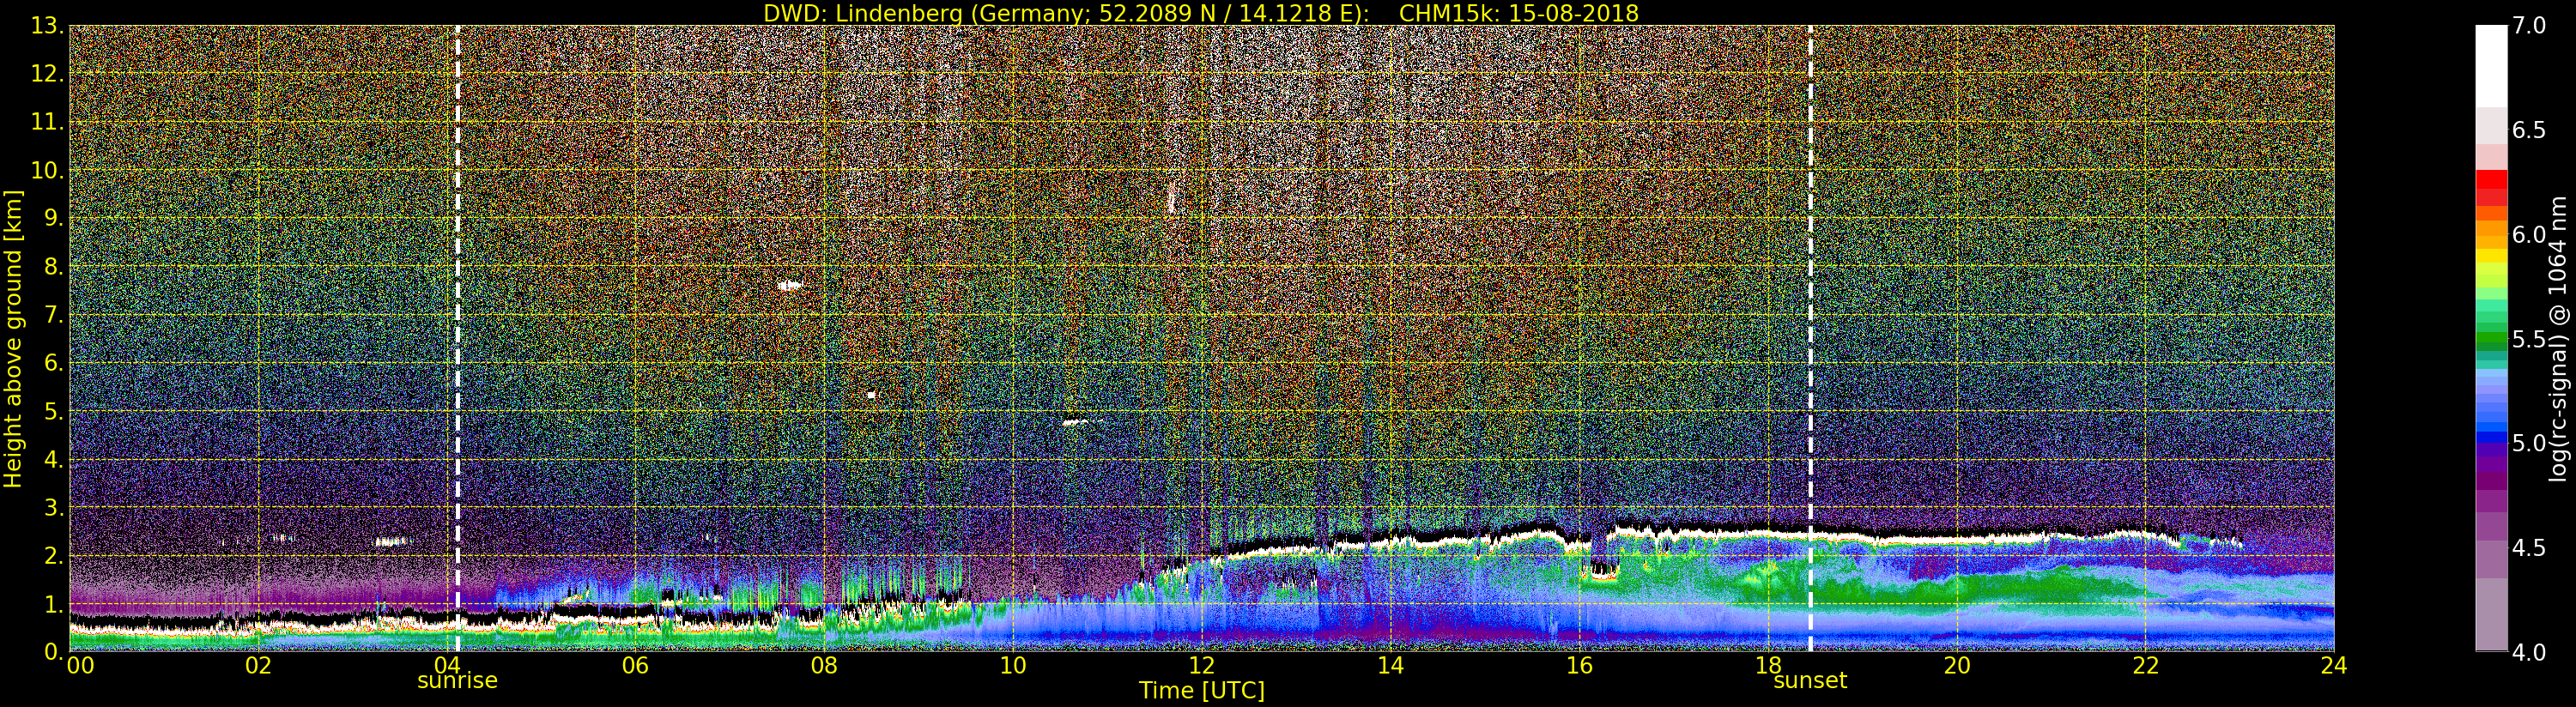Viewport: 2576px width, 707px height.
Task: Click the 'CHM15k: 15-08-2018' date label
Action: point(1519,13)
